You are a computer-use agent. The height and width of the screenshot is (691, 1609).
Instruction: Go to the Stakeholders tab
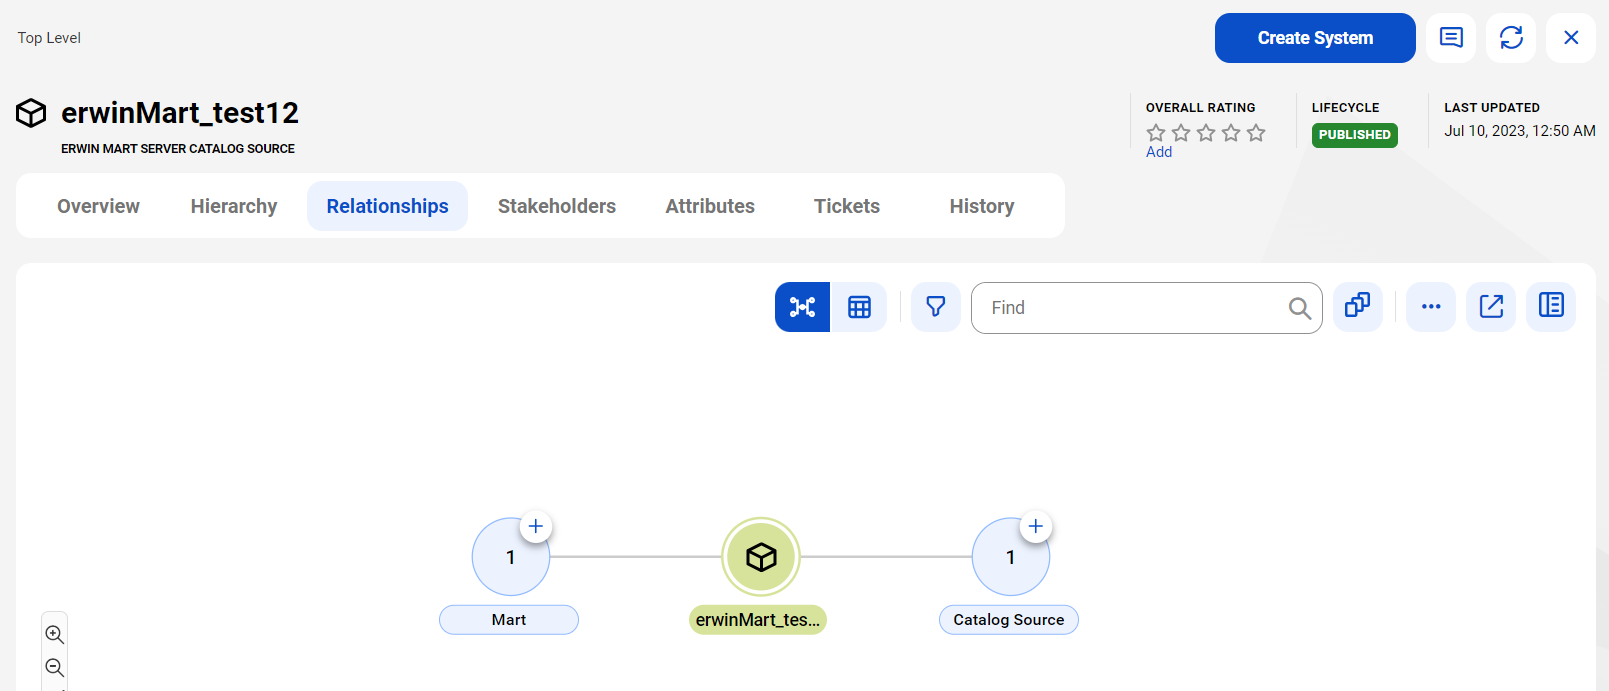coord(557,206)
